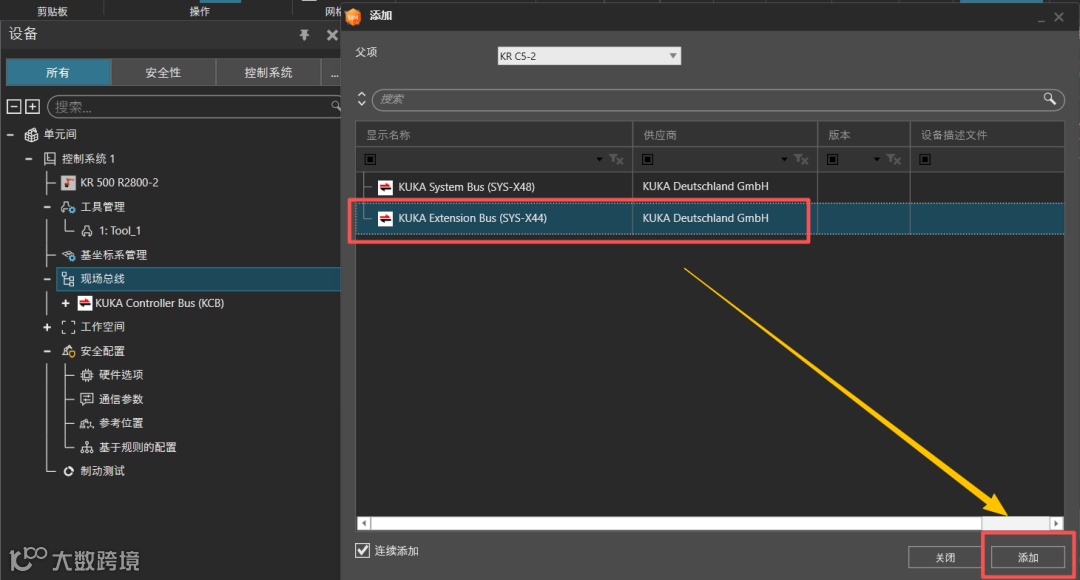Viewport: 1080px width, 580px height.
Task: Collapse the 工具管理 node
Action: 47,207
